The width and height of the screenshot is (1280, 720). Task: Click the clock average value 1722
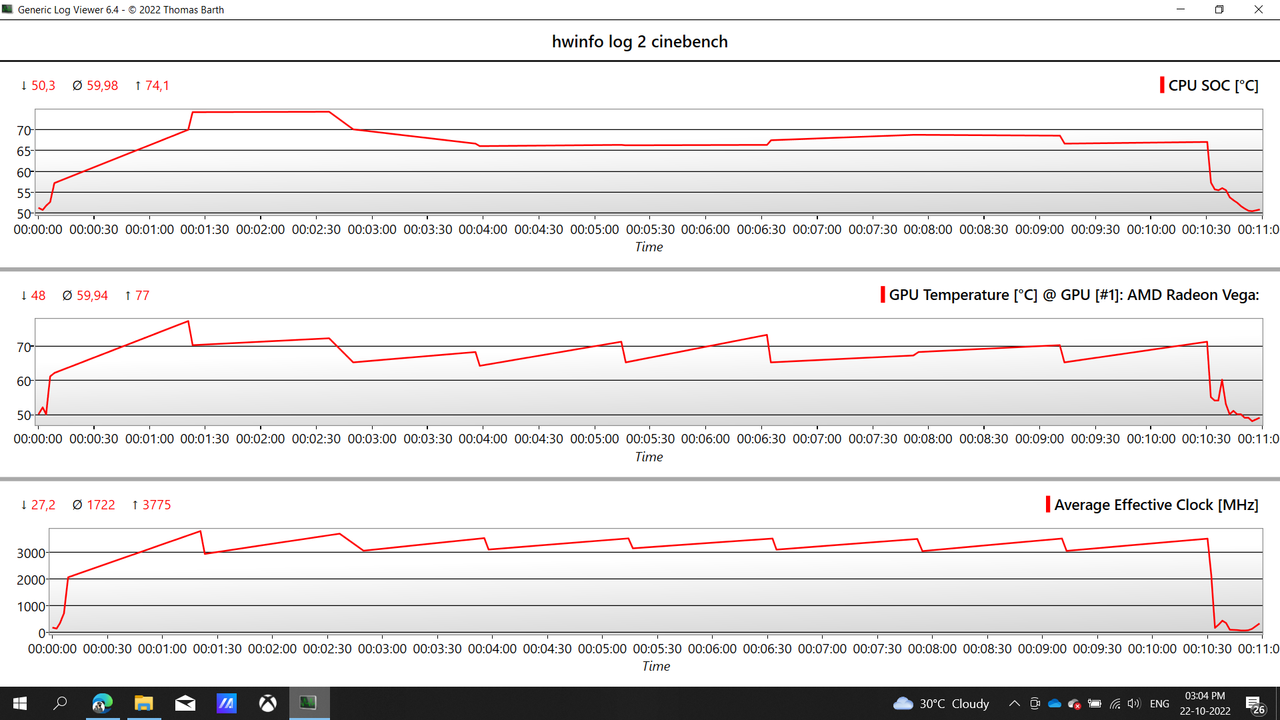pyautogui.click(x=101, y=505)
